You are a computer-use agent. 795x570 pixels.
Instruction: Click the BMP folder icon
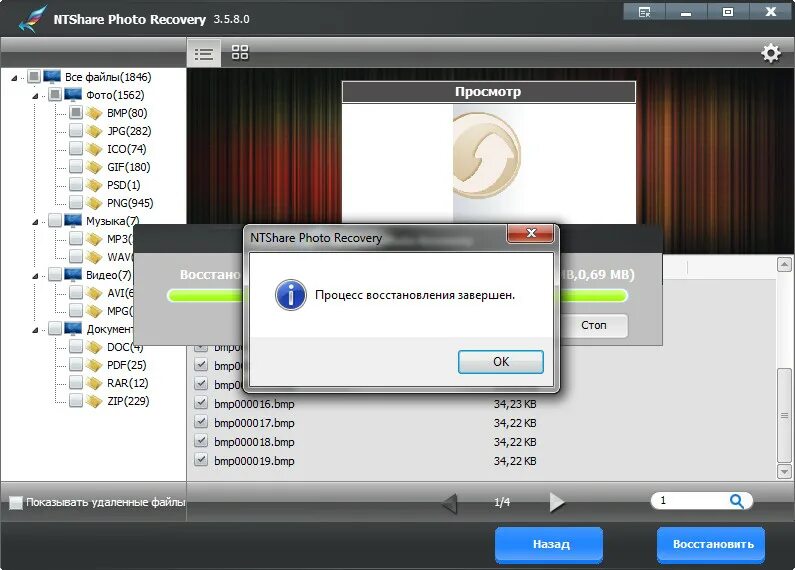click(x=94, y=113)
